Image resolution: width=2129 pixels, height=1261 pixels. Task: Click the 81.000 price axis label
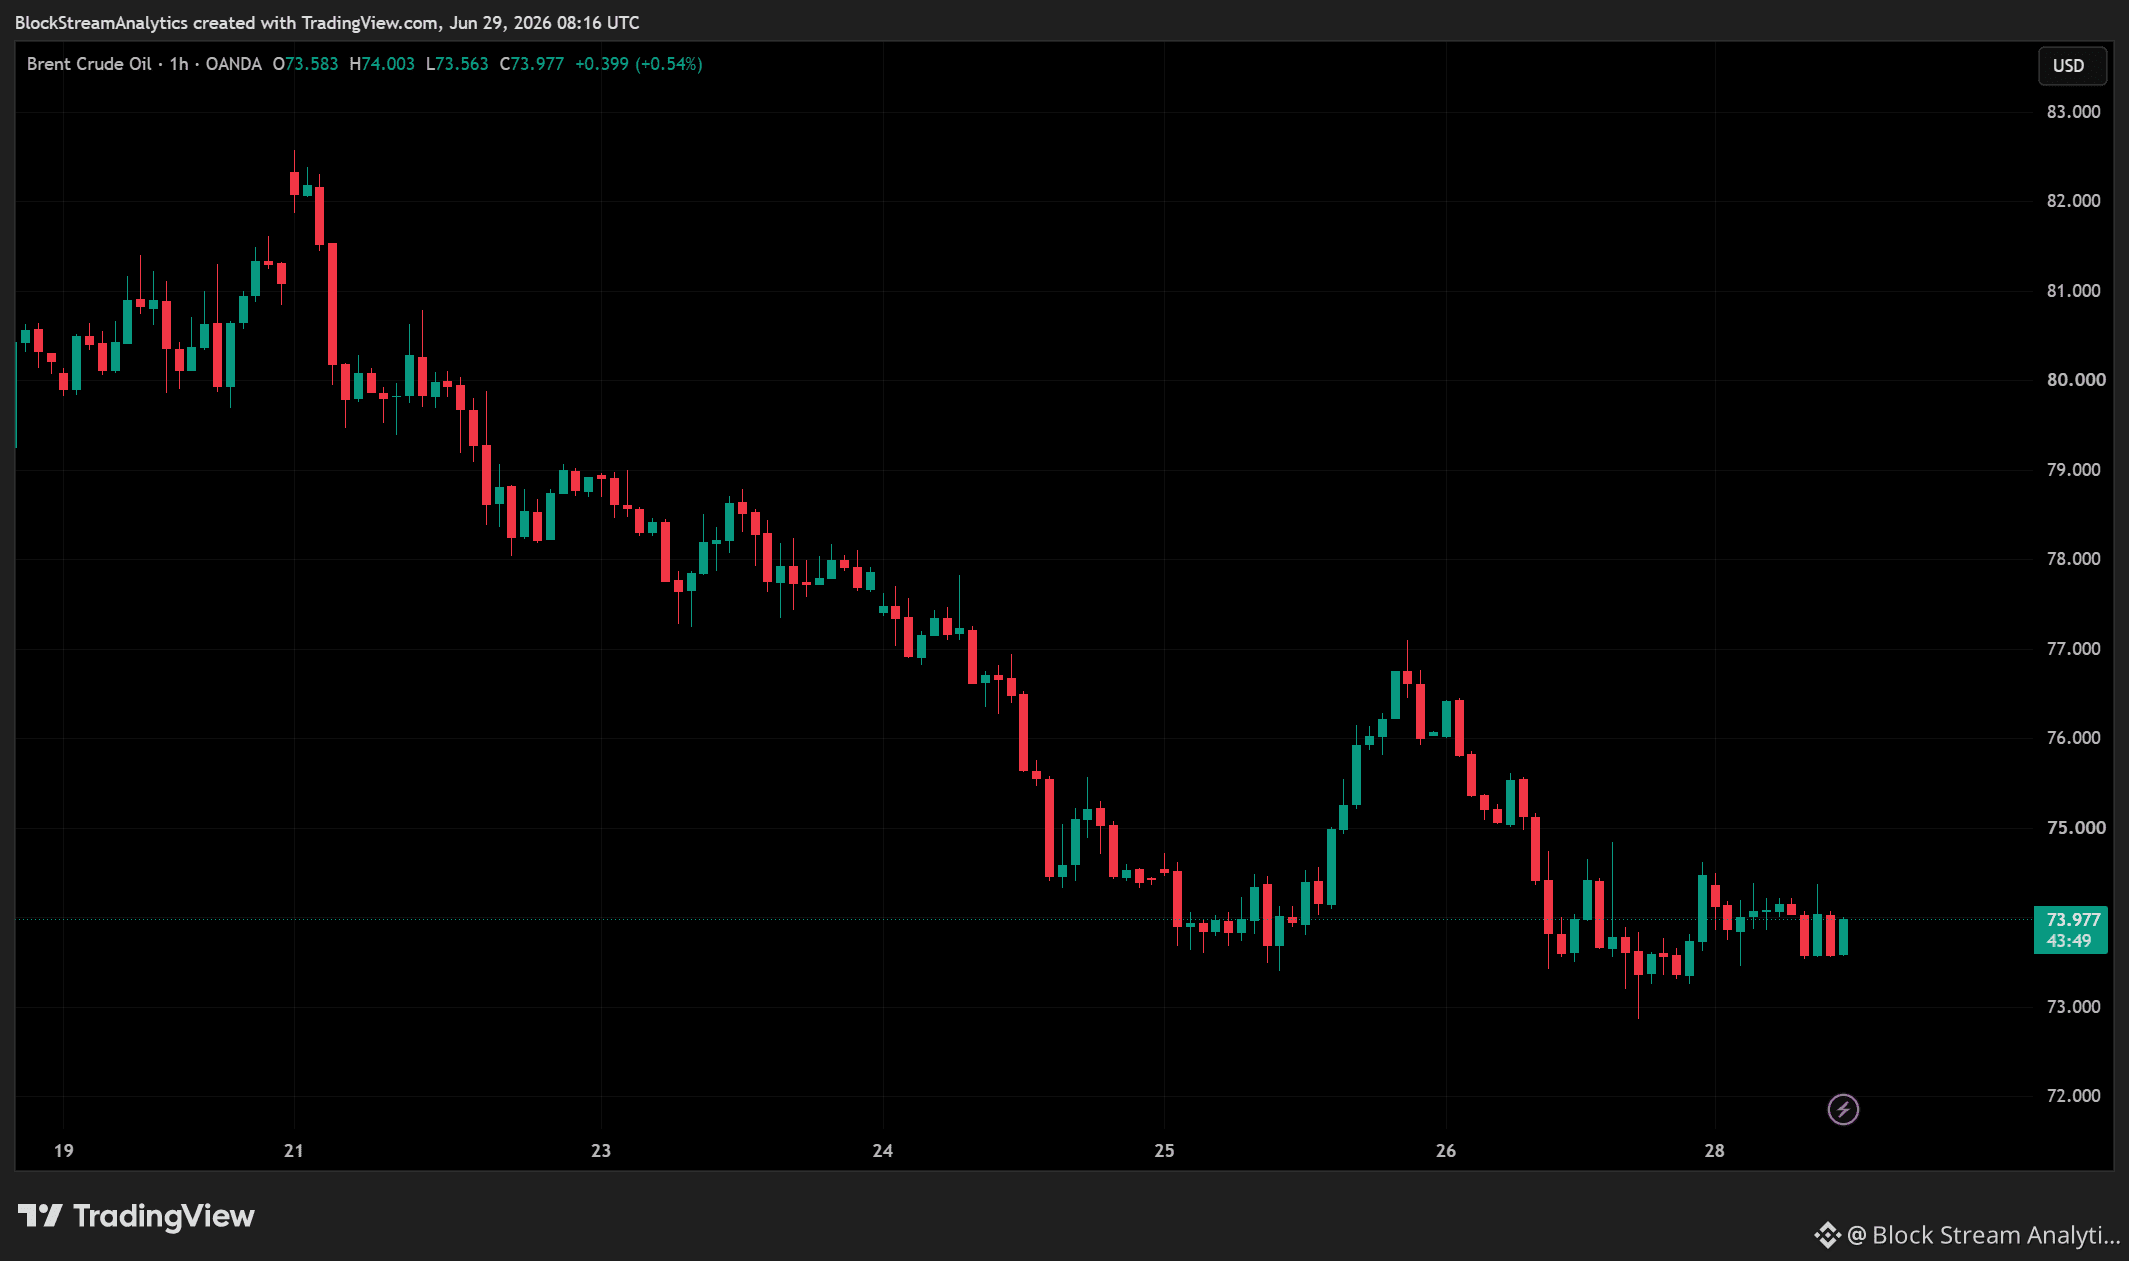click(x=2073, y=291)
